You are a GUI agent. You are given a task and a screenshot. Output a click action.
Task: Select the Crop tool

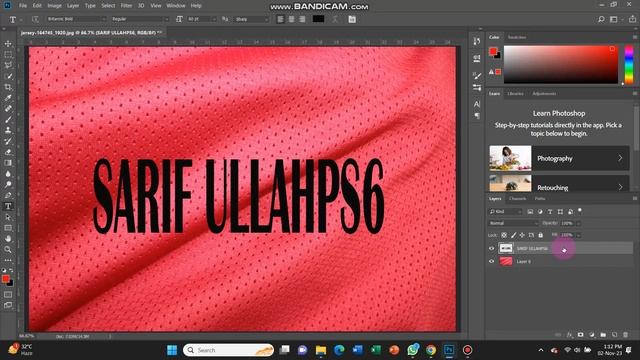8,87
